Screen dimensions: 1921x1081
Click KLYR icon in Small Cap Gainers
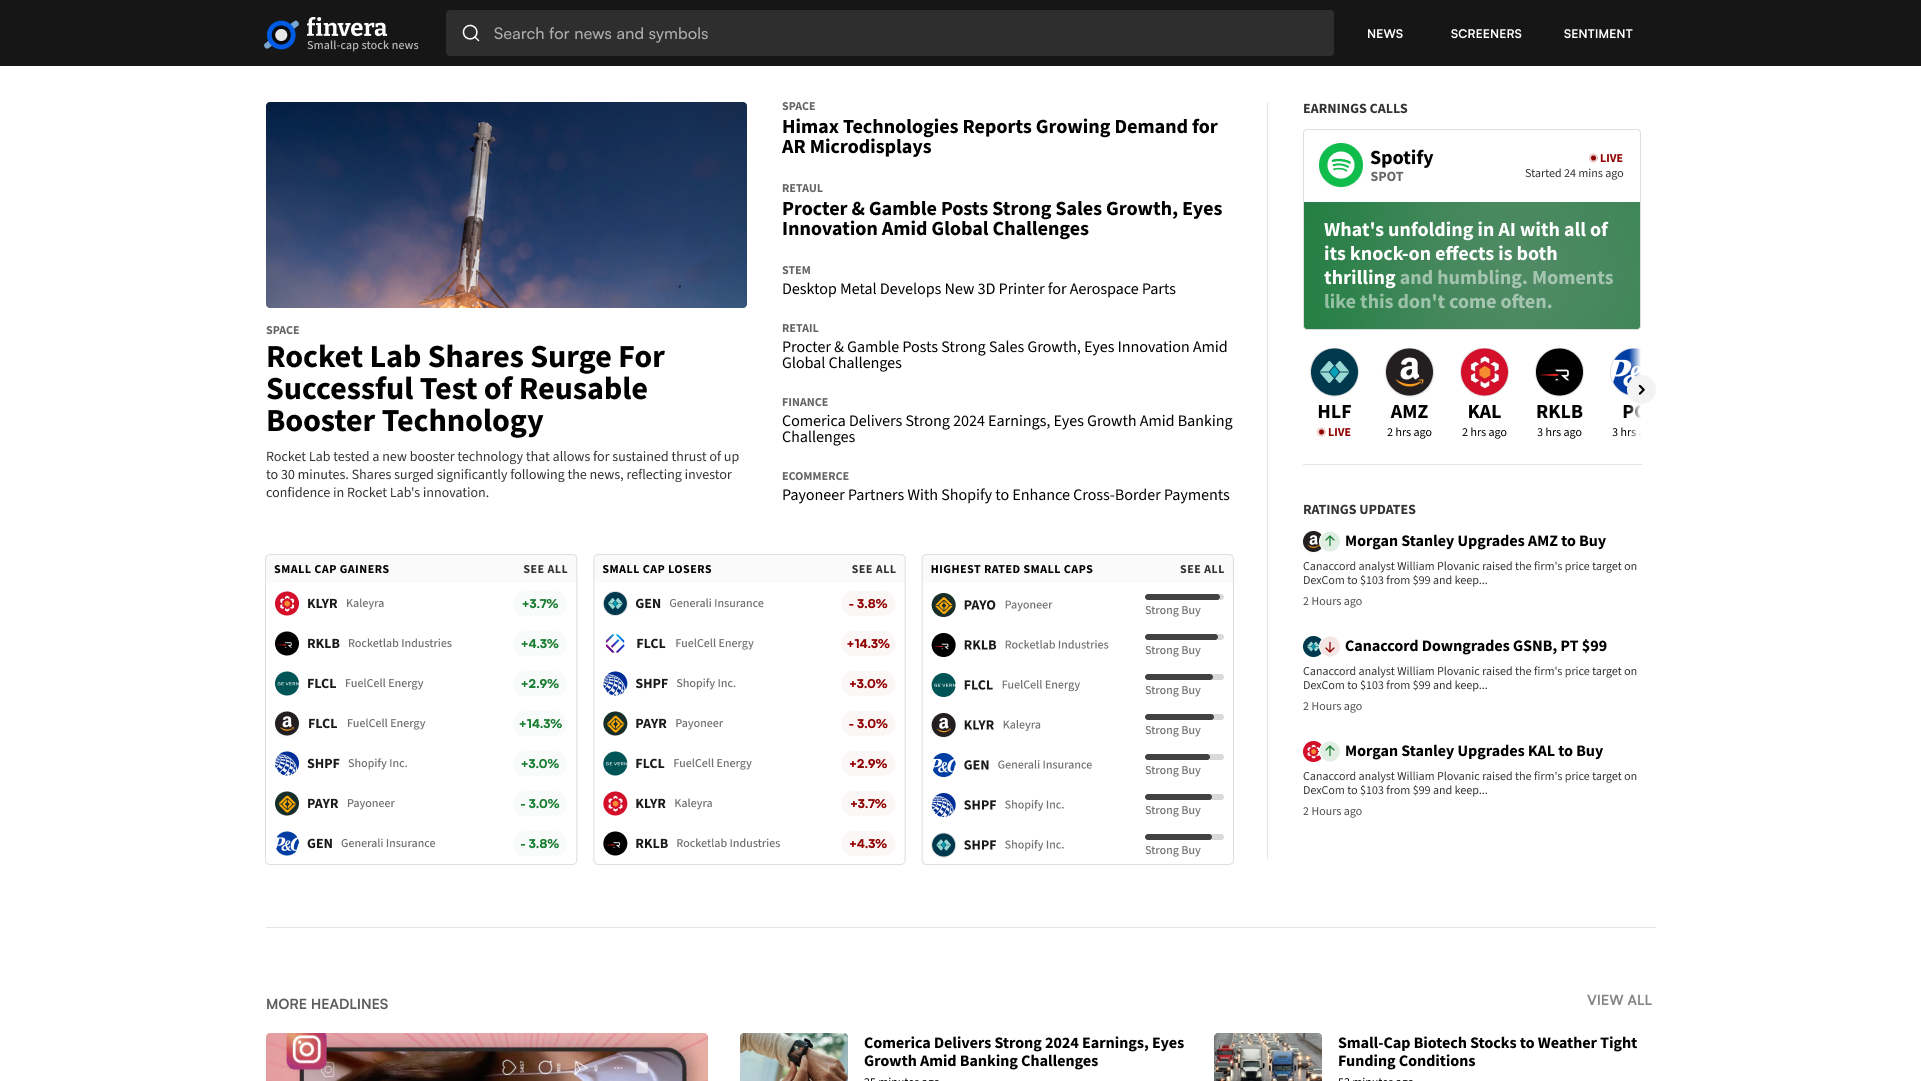tap(287, 604)
